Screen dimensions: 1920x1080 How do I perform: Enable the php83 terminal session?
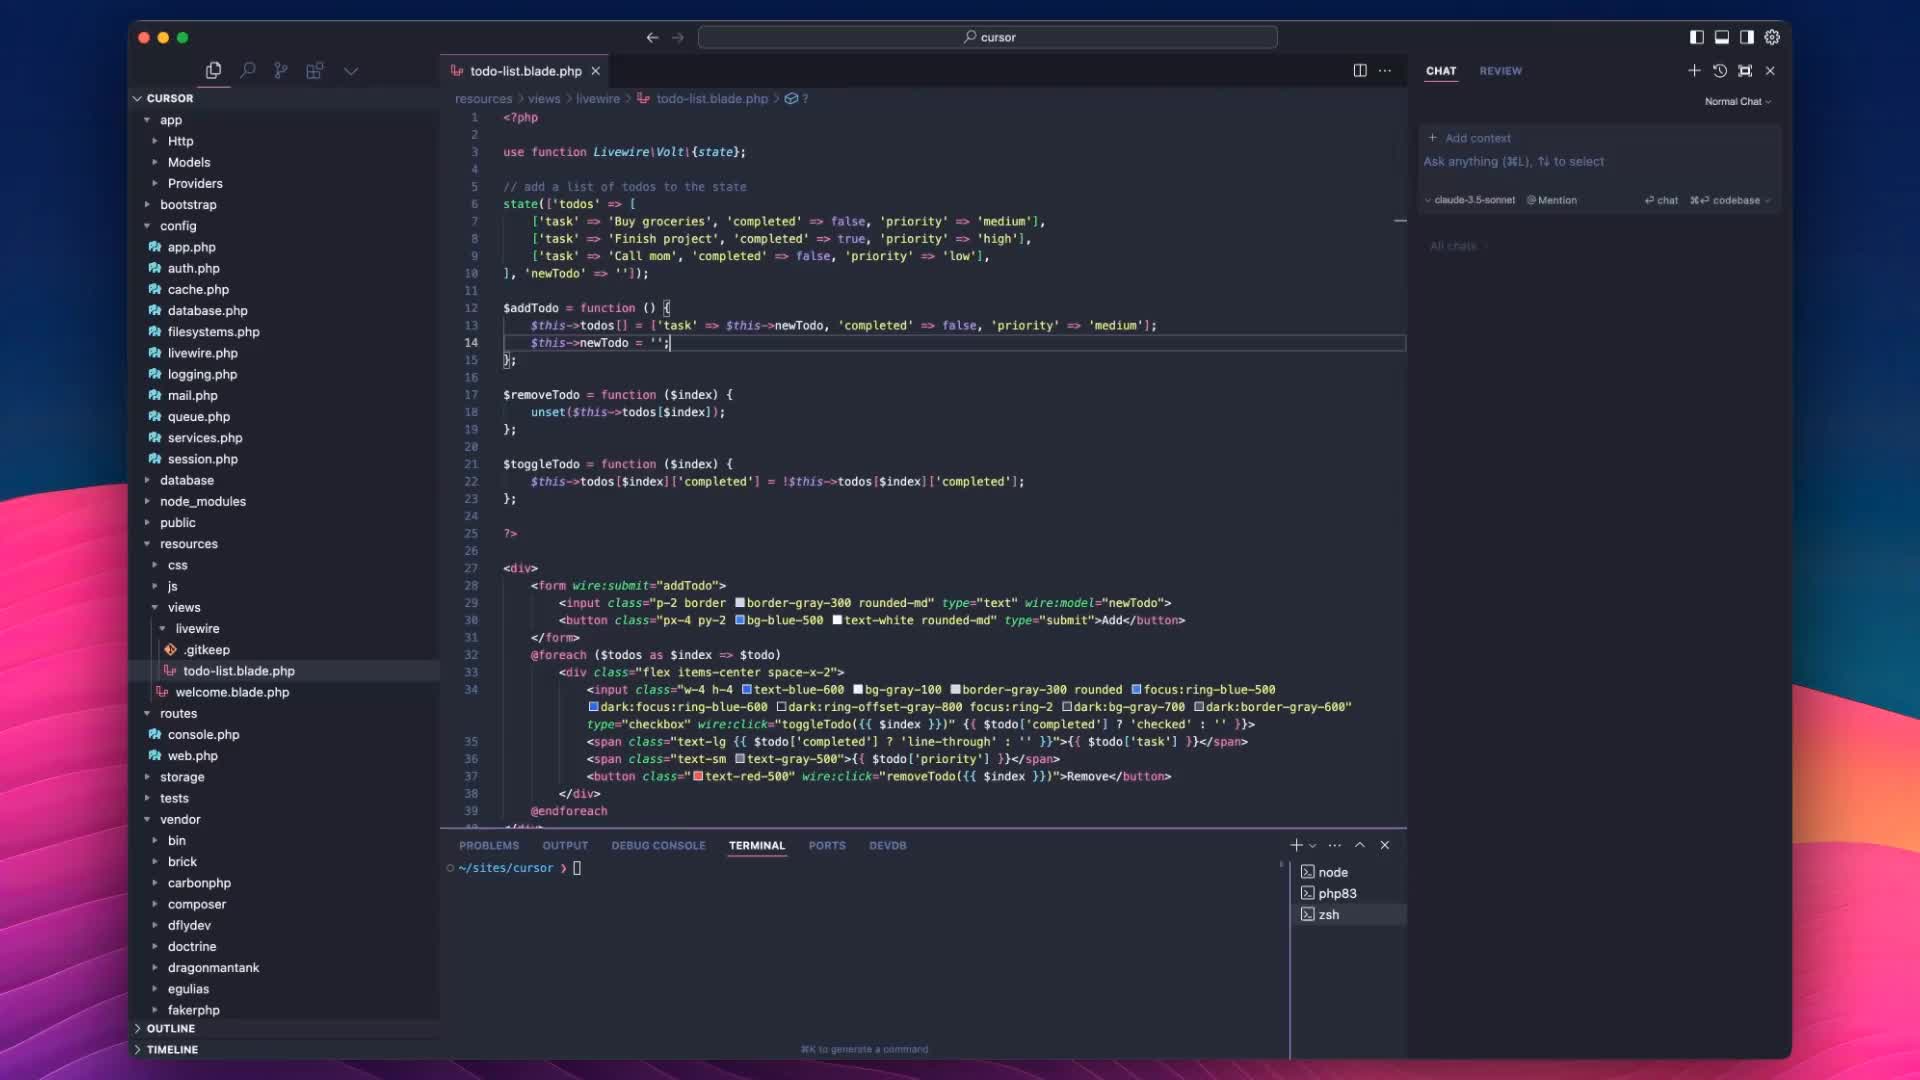click(1336, 893)
